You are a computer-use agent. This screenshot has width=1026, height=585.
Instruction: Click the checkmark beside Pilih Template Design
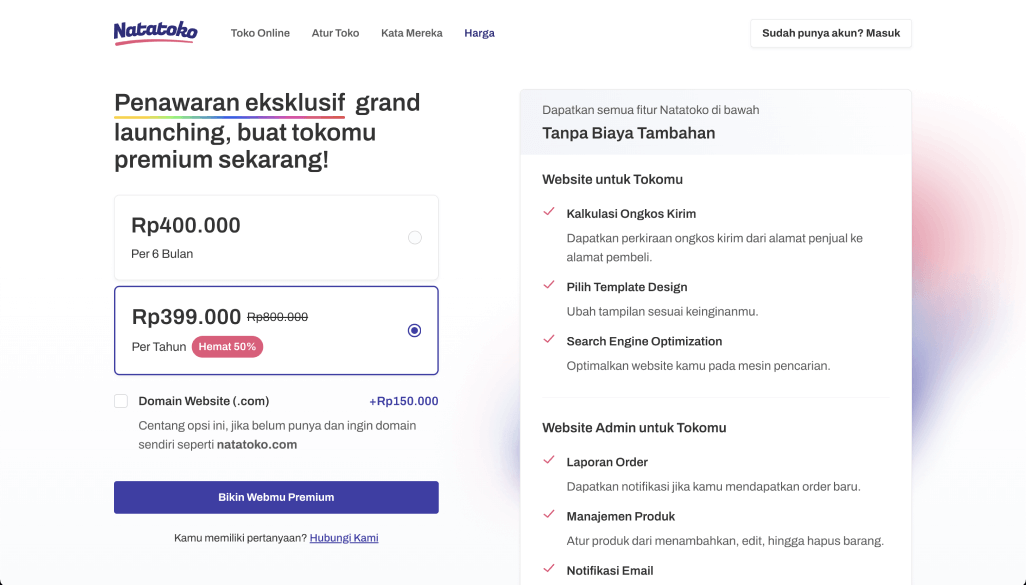[x=548, y=286]
